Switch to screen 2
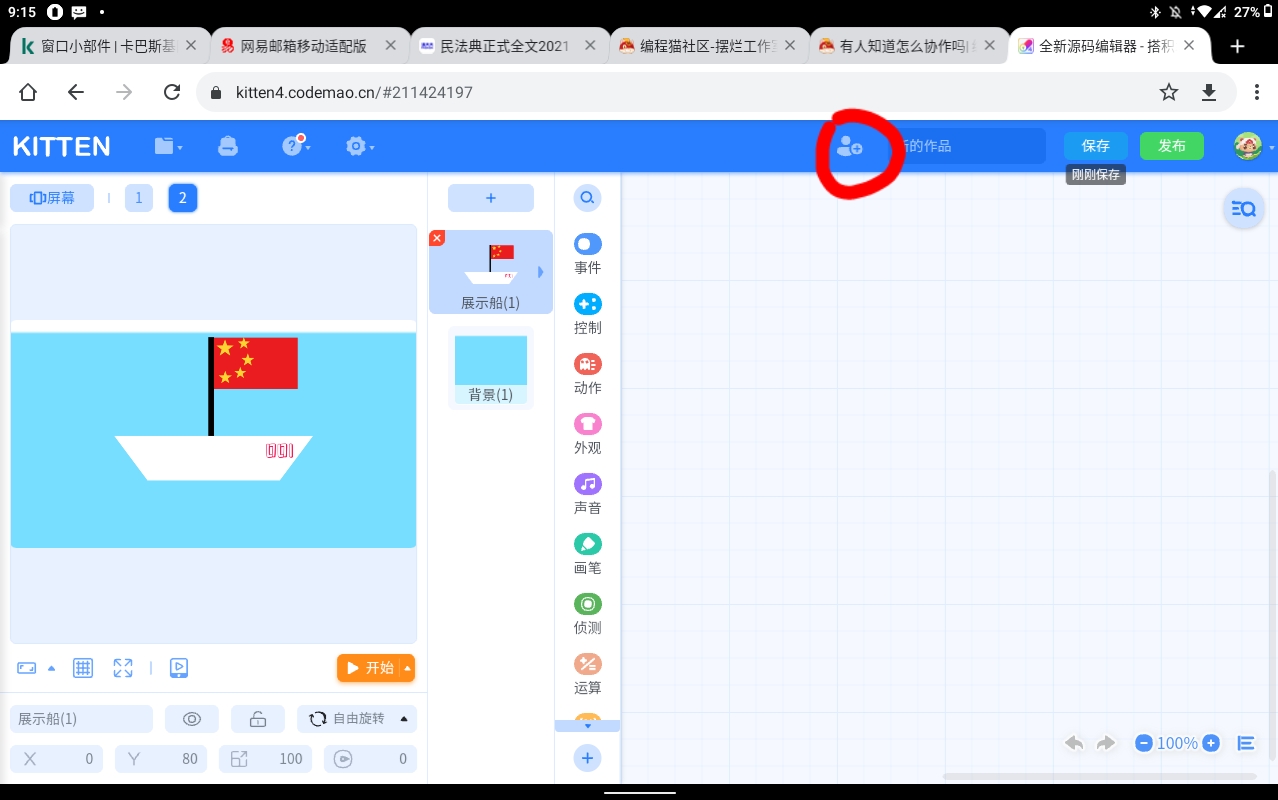The width and height of the screenshot is (1278, 800). [182, 198]
